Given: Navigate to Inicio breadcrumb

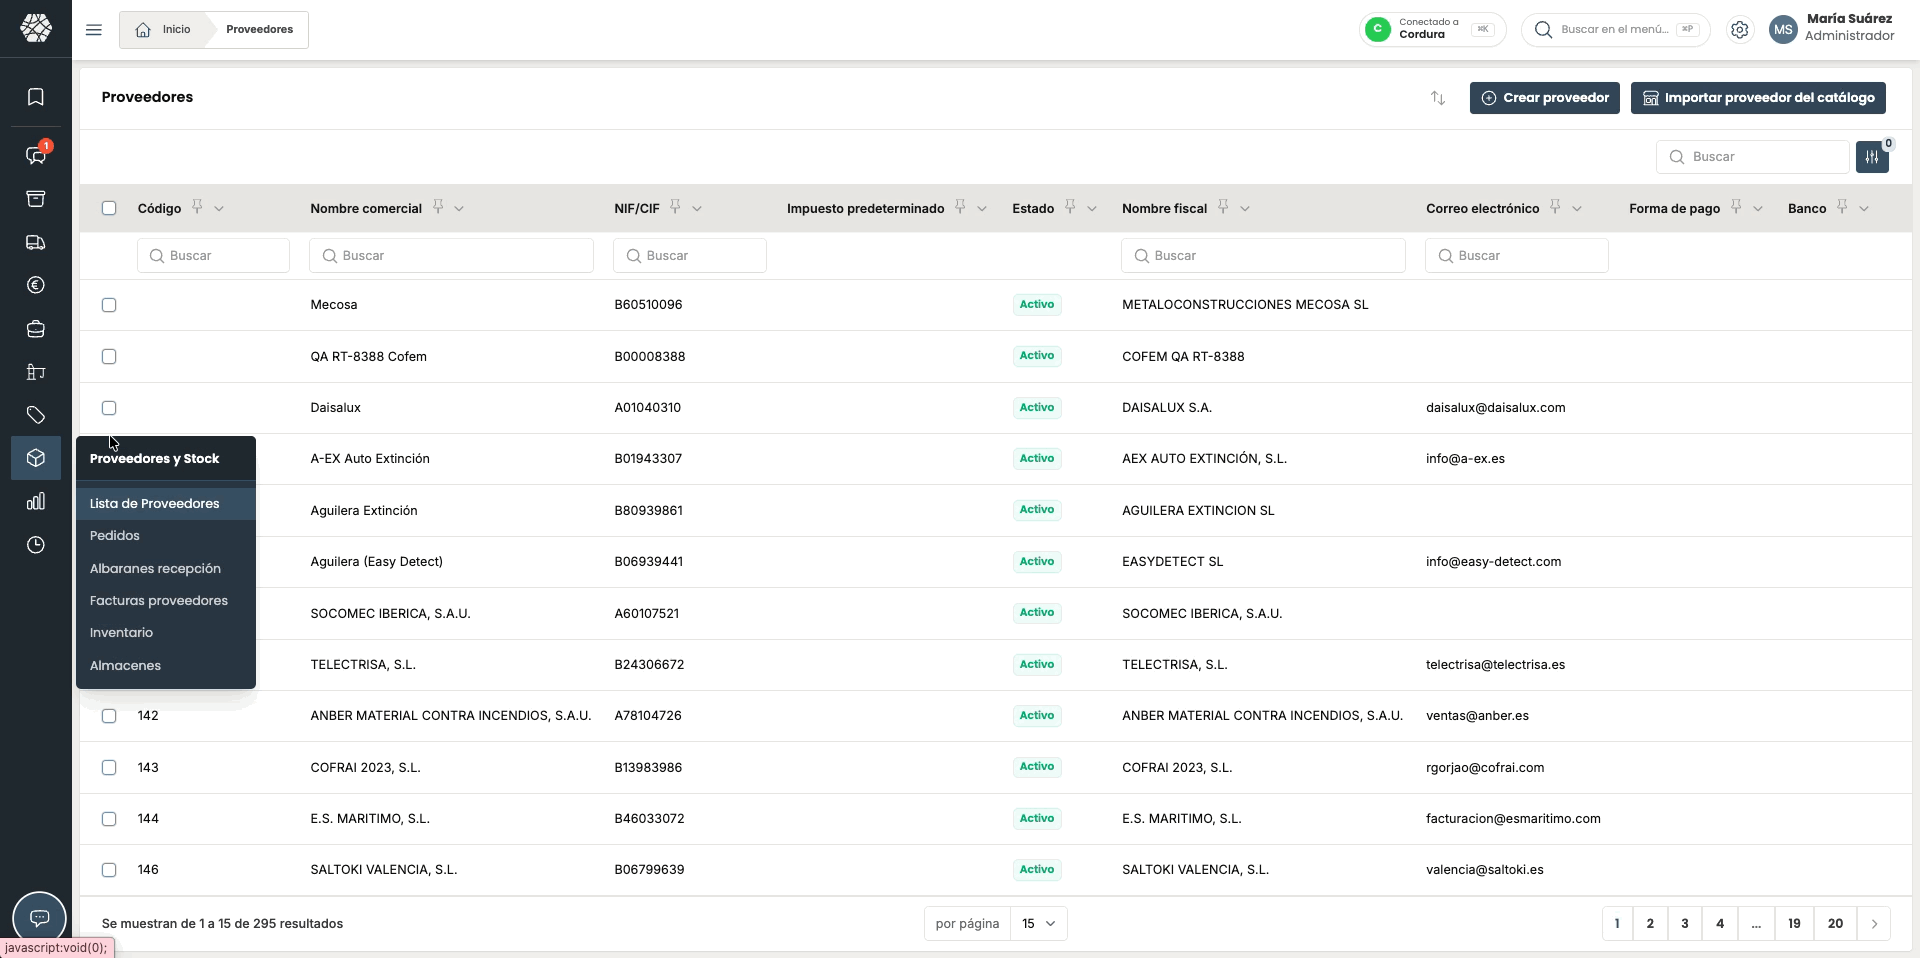Looking at the screenshot, I should tap(163, 30).
